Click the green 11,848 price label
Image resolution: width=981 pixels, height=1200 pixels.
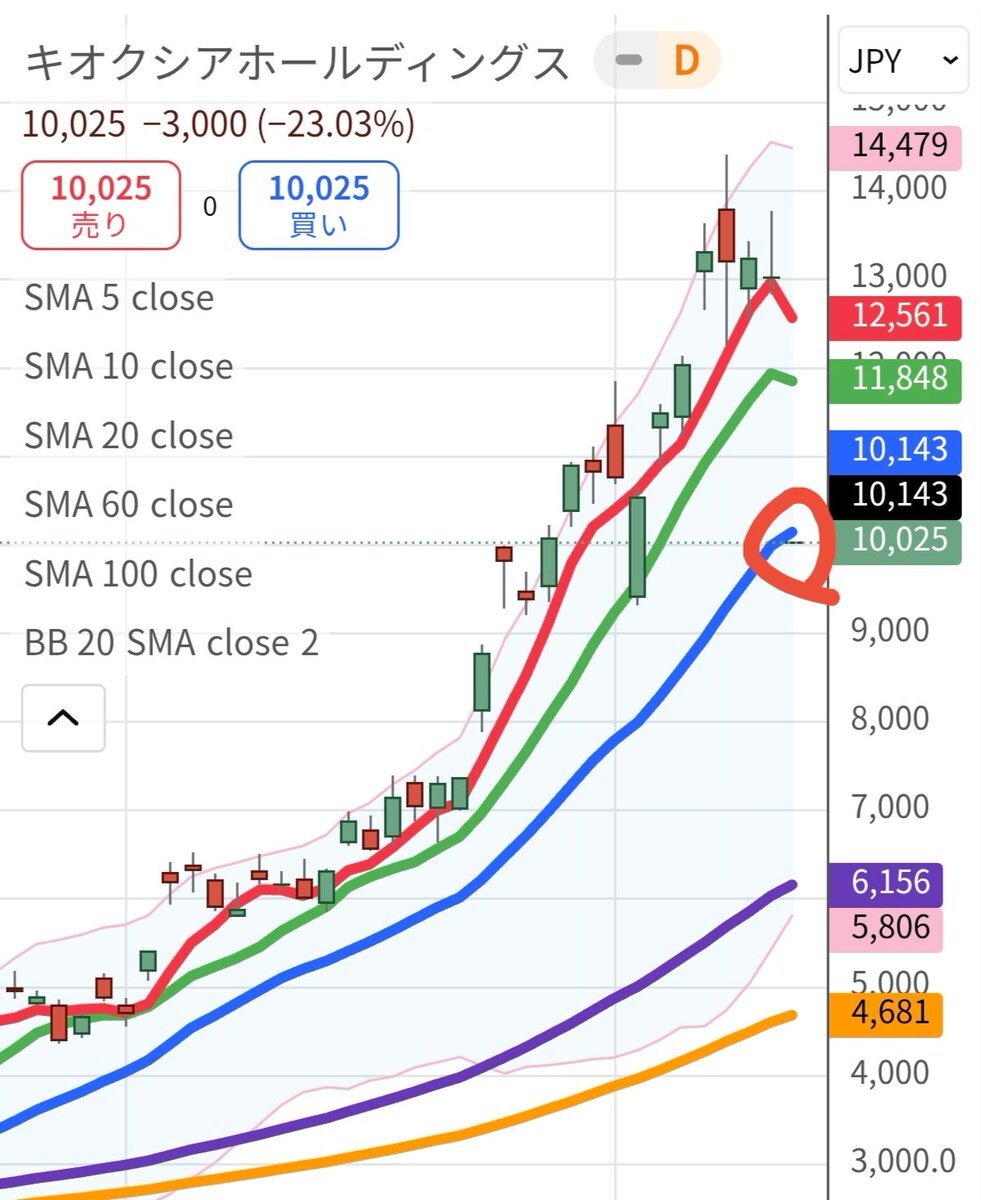coord(897,380)
